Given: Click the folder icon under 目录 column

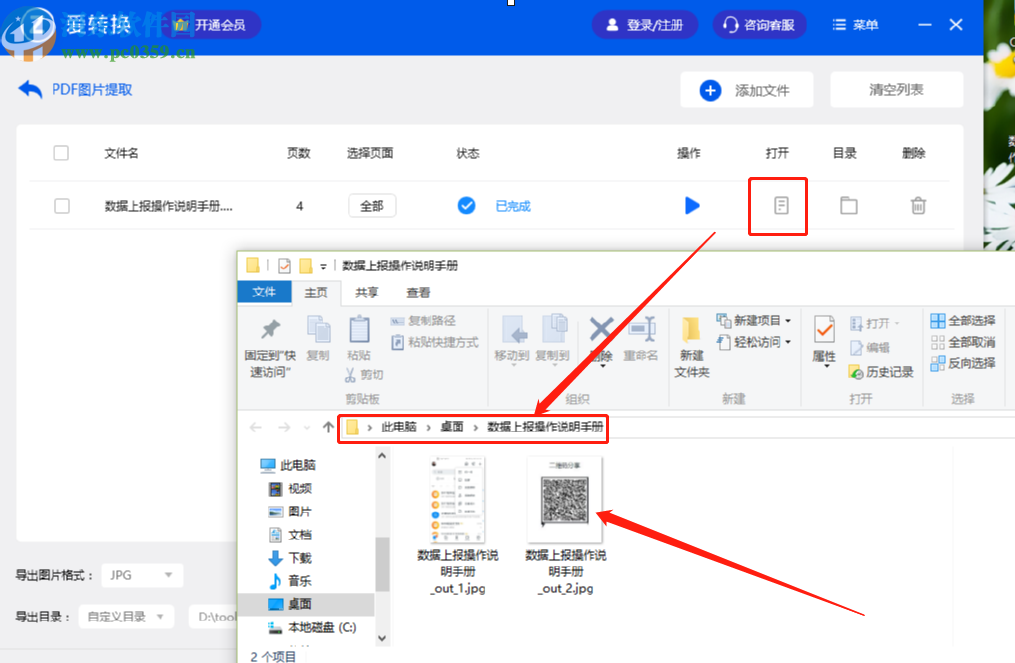Looking at the screenshot, I should 849,206.
